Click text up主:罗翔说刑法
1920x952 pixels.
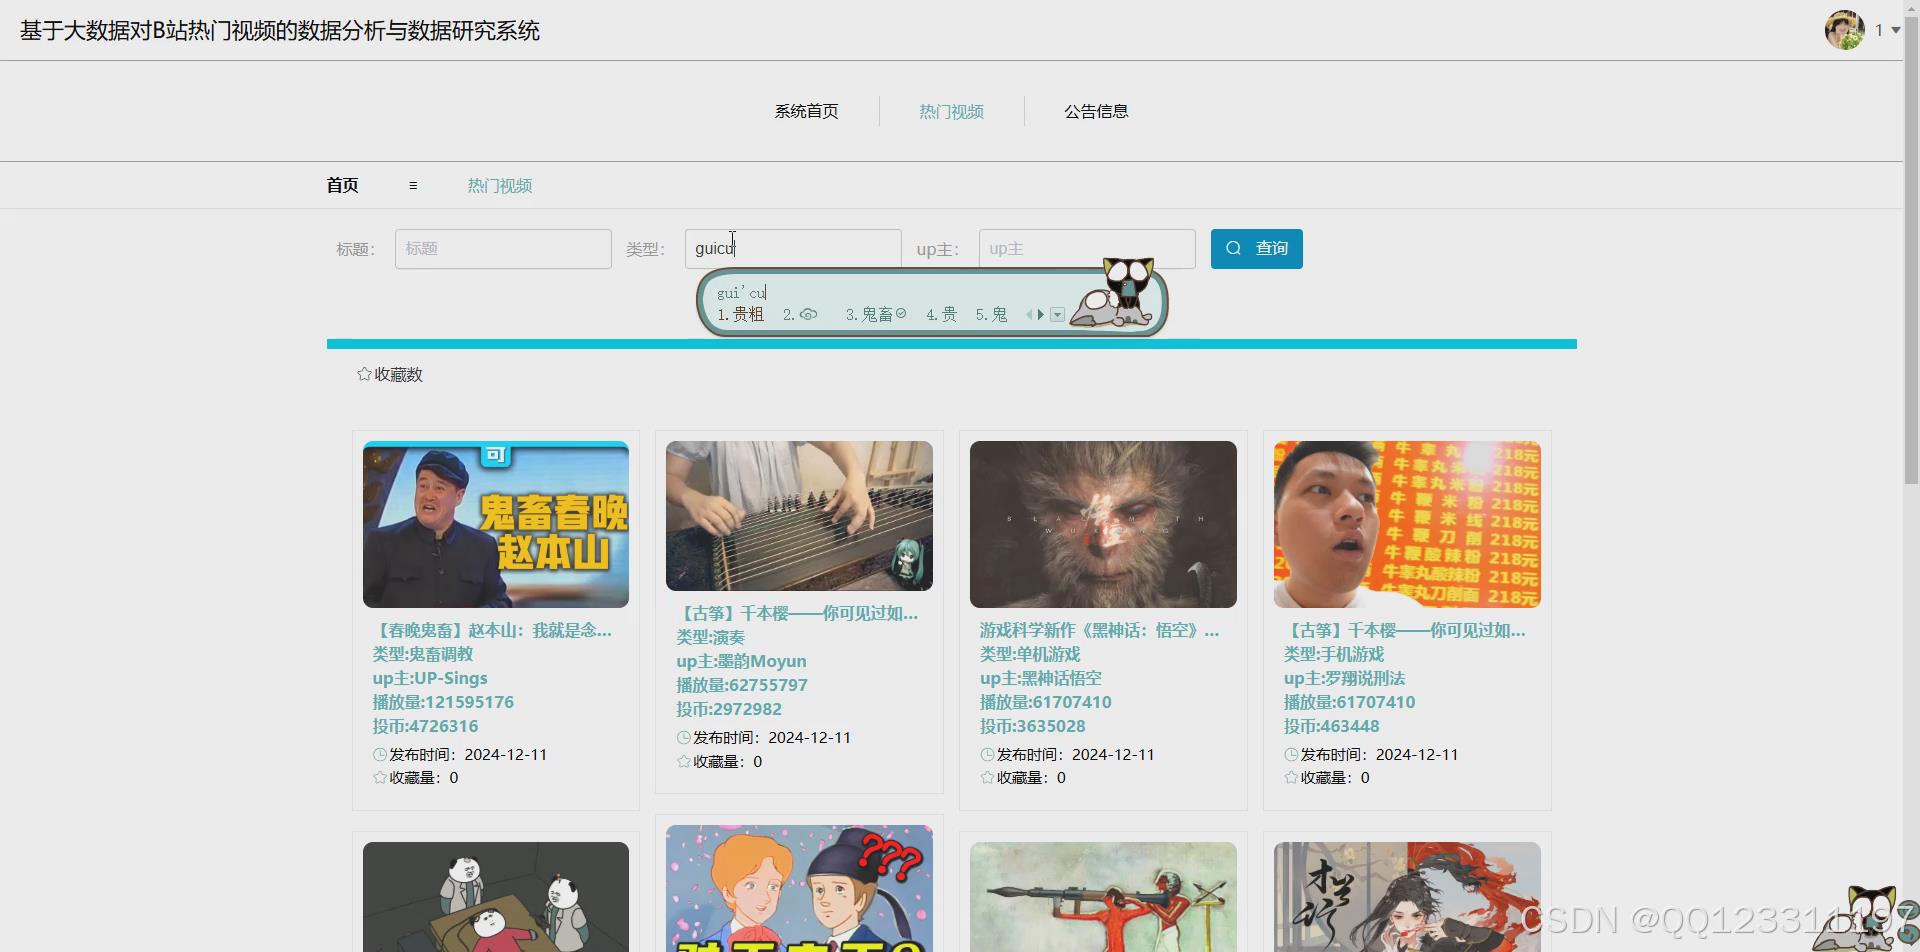click(x=1344, y=678)
